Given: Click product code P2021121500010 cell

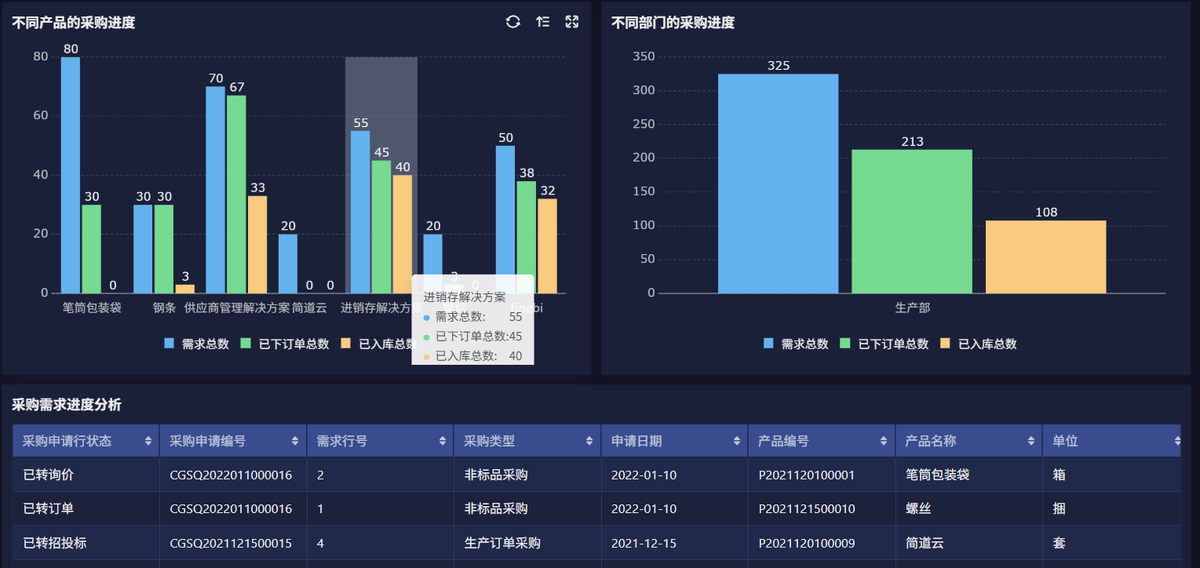Looking at the screenshot, I should pyautogui.click(x=807, y=509).
